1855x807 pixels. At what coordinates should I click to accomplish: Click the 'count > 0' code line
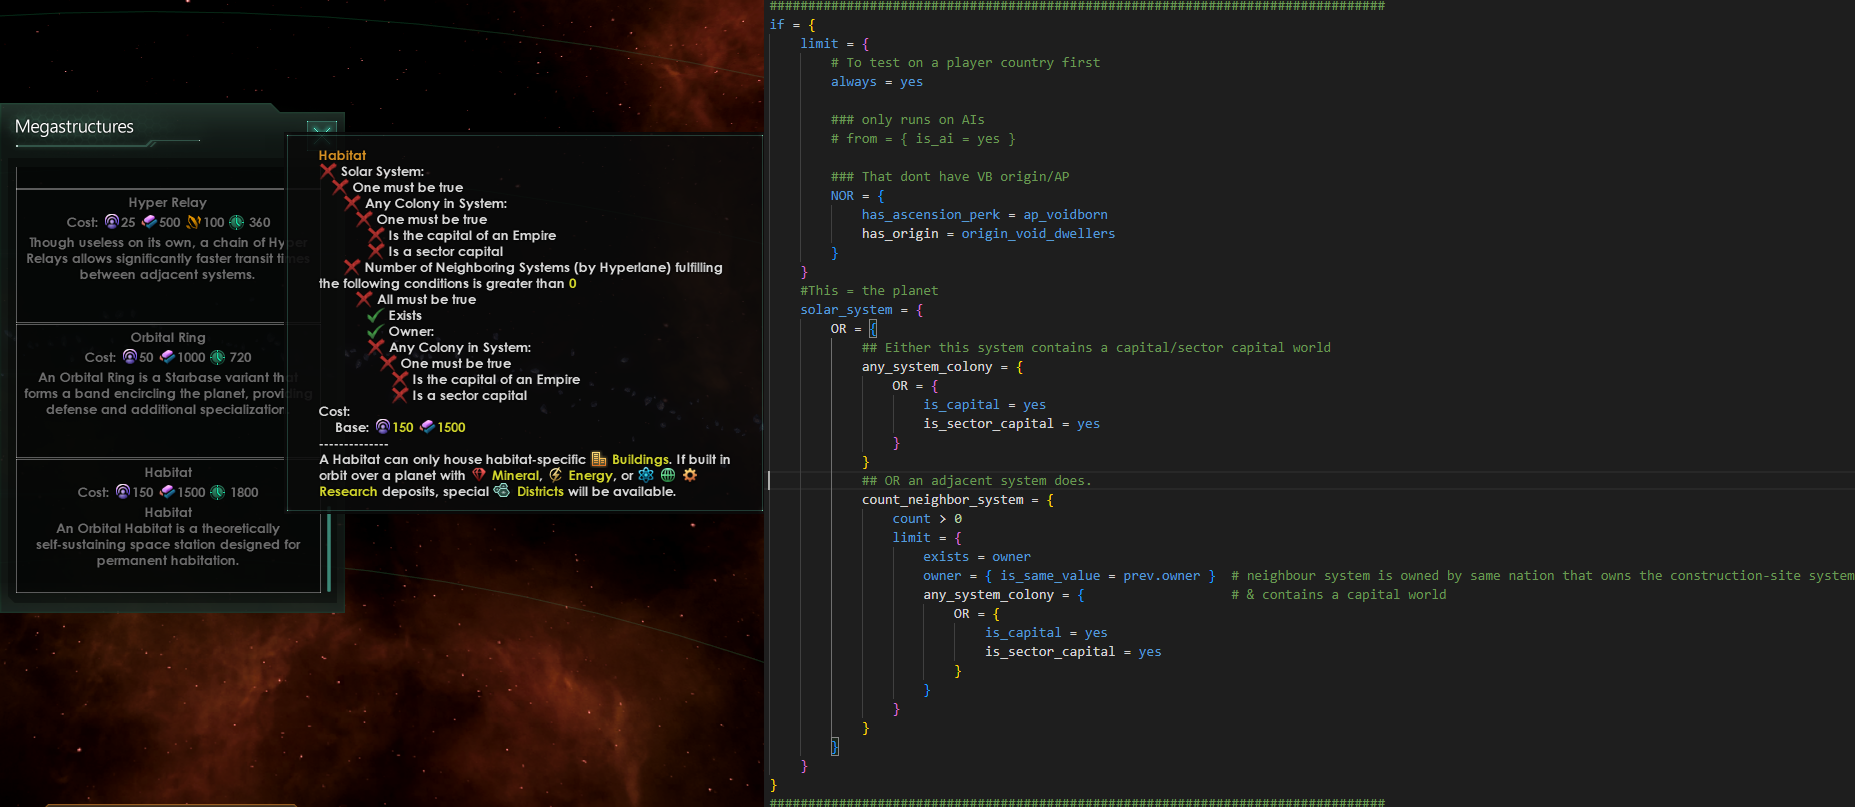tap(927, 518)
